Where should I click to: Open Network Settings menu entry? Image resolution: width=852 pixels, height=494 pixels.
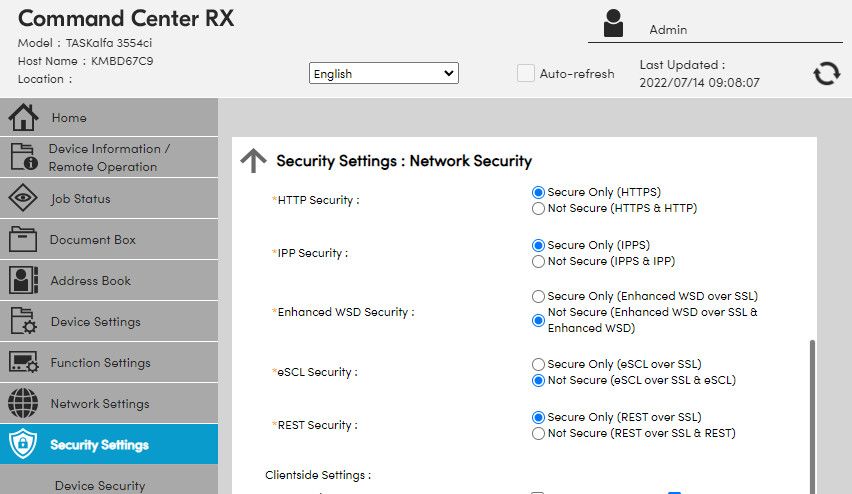[109, 404]
